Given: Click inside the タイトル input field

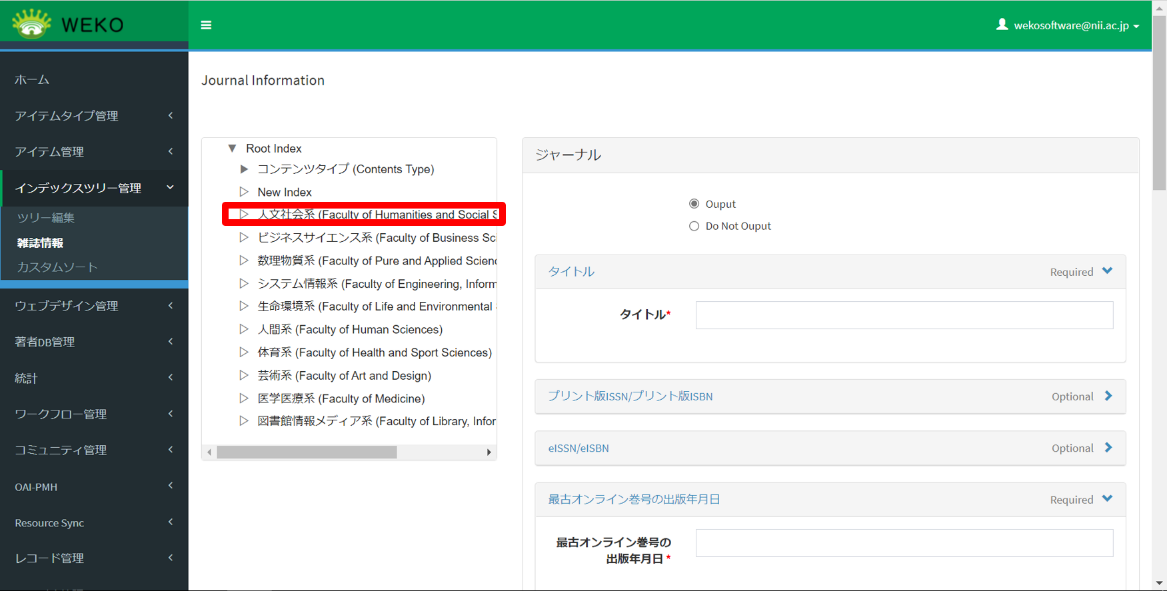Looking at the screenshot, I should (903, 314).
